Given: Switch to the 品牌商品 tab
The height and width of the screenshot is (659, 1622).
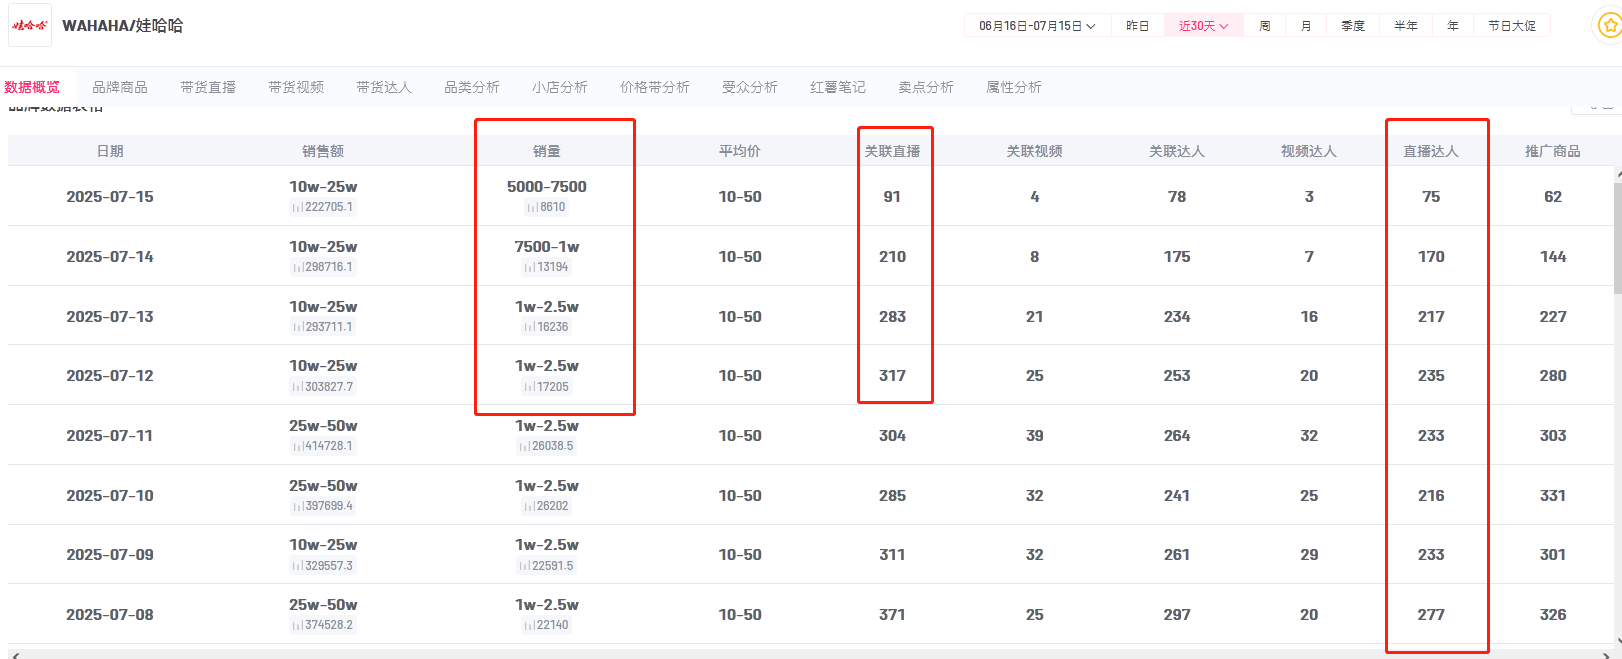Looking at the screenshot, I should (120, 88).
